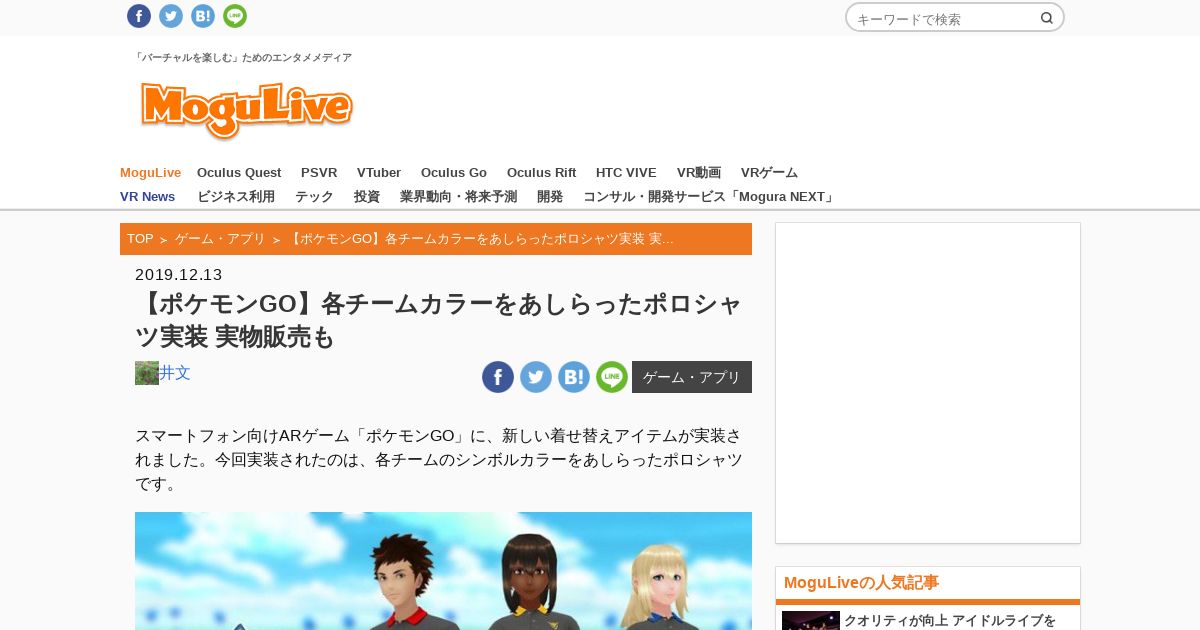The width and height of the screenshot is (1200, 630).
Task: Open Oculus Quest menu item
Action: click(239, 173)
